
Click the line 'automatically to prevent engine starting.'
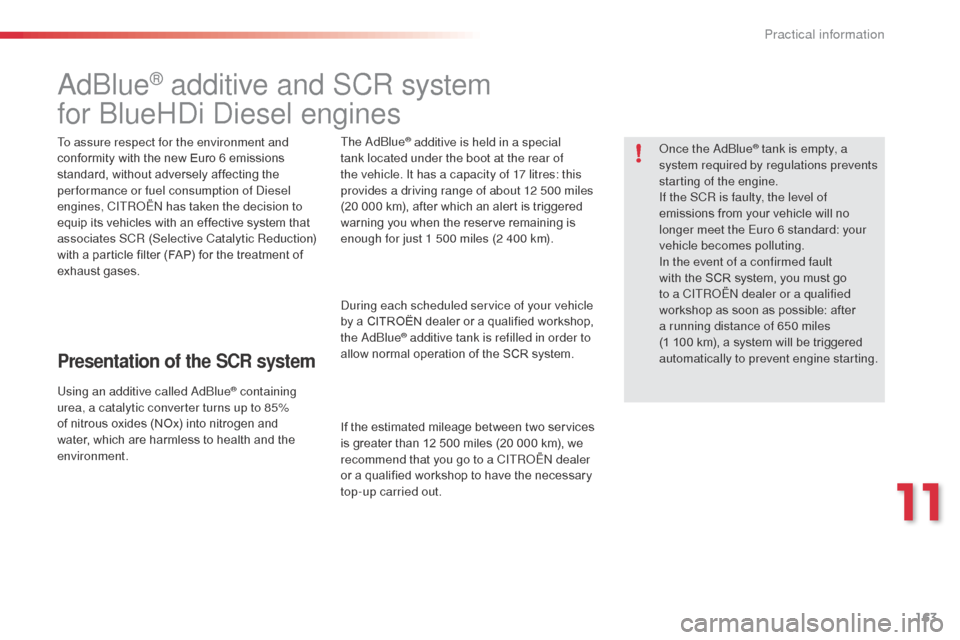[x=768, y=359]
